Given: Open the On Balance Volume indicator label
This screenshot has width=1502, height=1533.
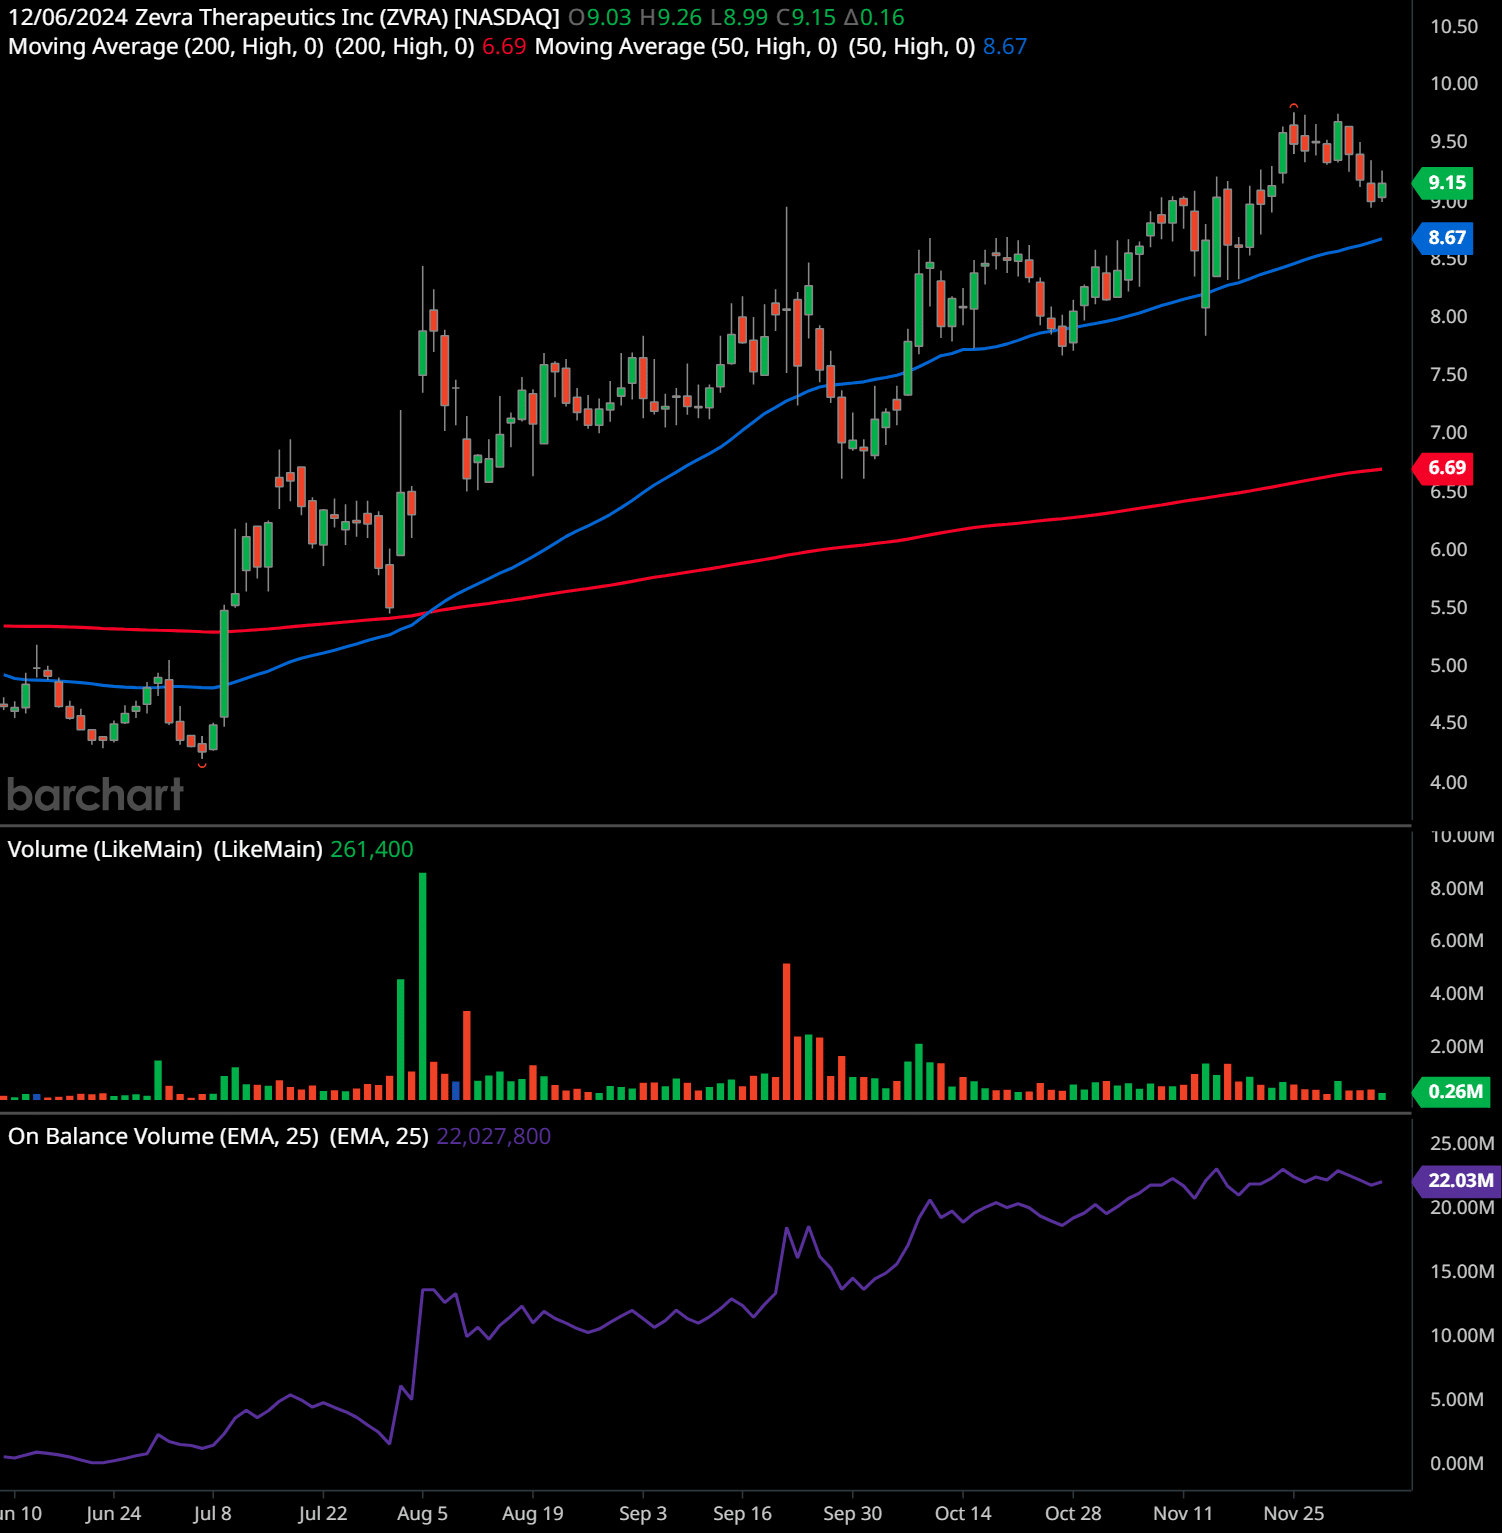Looking at the screenshot, I should coord(218,1136).
